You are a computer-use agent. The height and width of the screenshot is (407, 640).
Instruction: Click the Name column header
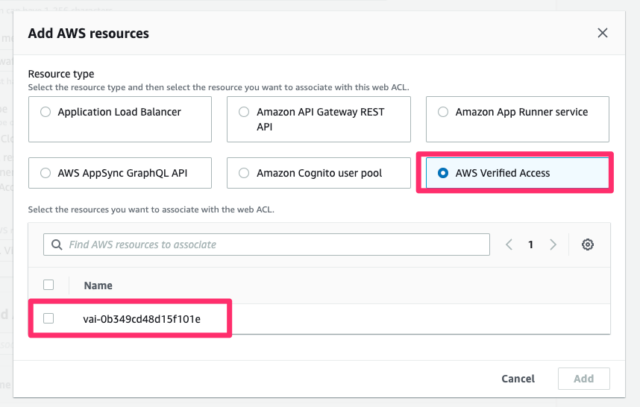[98, 285]
